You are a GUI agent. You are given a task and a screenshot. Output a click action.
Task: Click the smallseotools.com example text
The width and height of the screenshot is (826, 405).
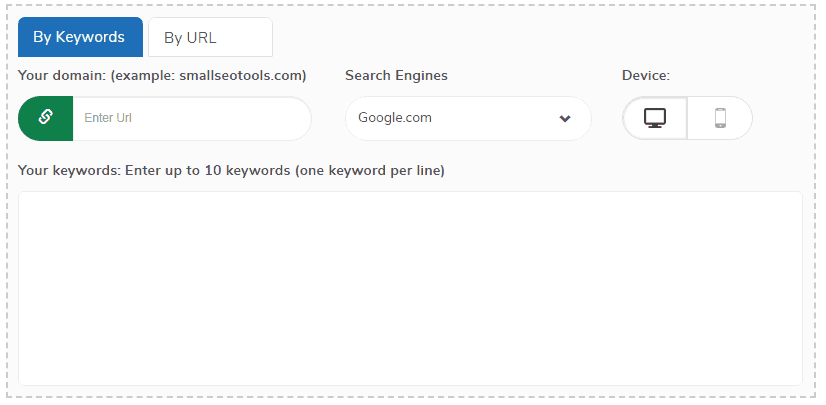[240, 75]
